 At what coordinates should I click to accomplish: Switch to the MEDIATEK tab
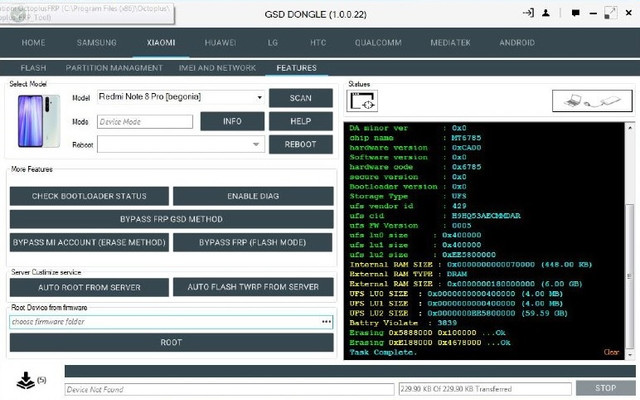click(x=450, y=42)
